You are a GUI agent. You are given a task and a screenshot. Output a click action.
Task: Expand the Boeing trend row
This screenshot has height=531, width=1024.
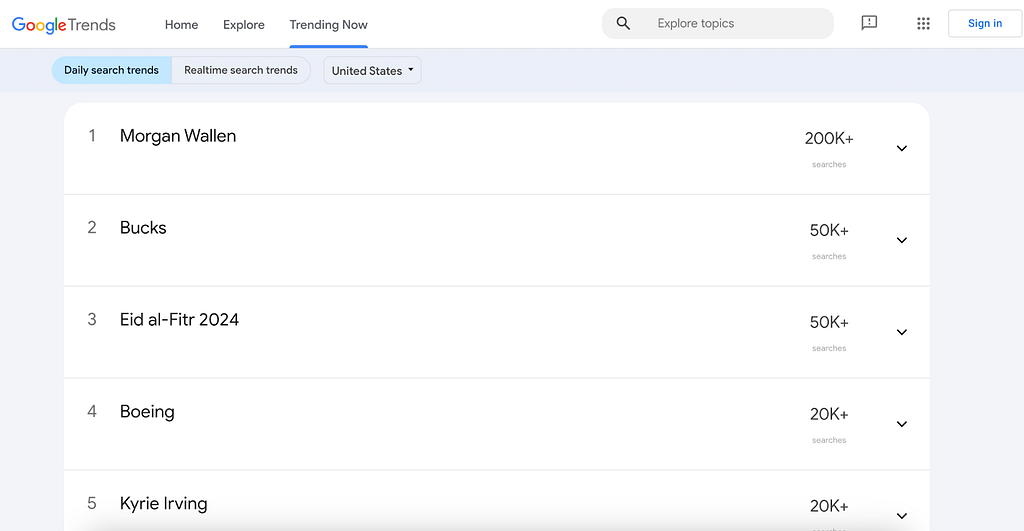(x=902, y=425)
